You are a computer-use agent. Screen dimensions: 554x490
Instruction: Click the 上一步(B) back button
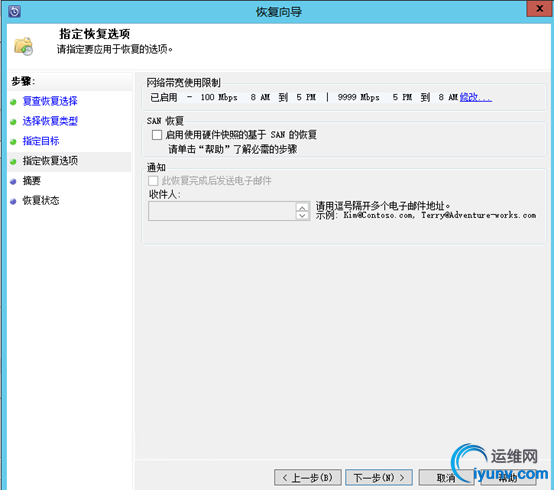[308, 478]
